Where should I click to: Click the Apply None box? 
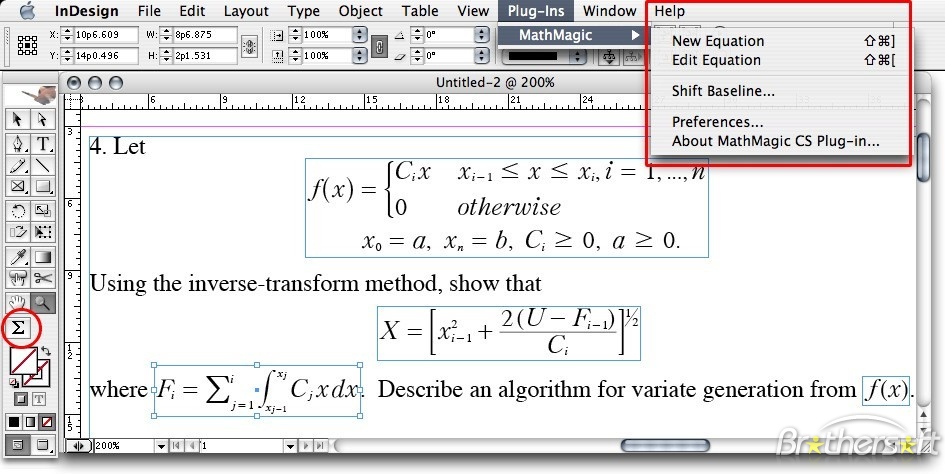46,422
